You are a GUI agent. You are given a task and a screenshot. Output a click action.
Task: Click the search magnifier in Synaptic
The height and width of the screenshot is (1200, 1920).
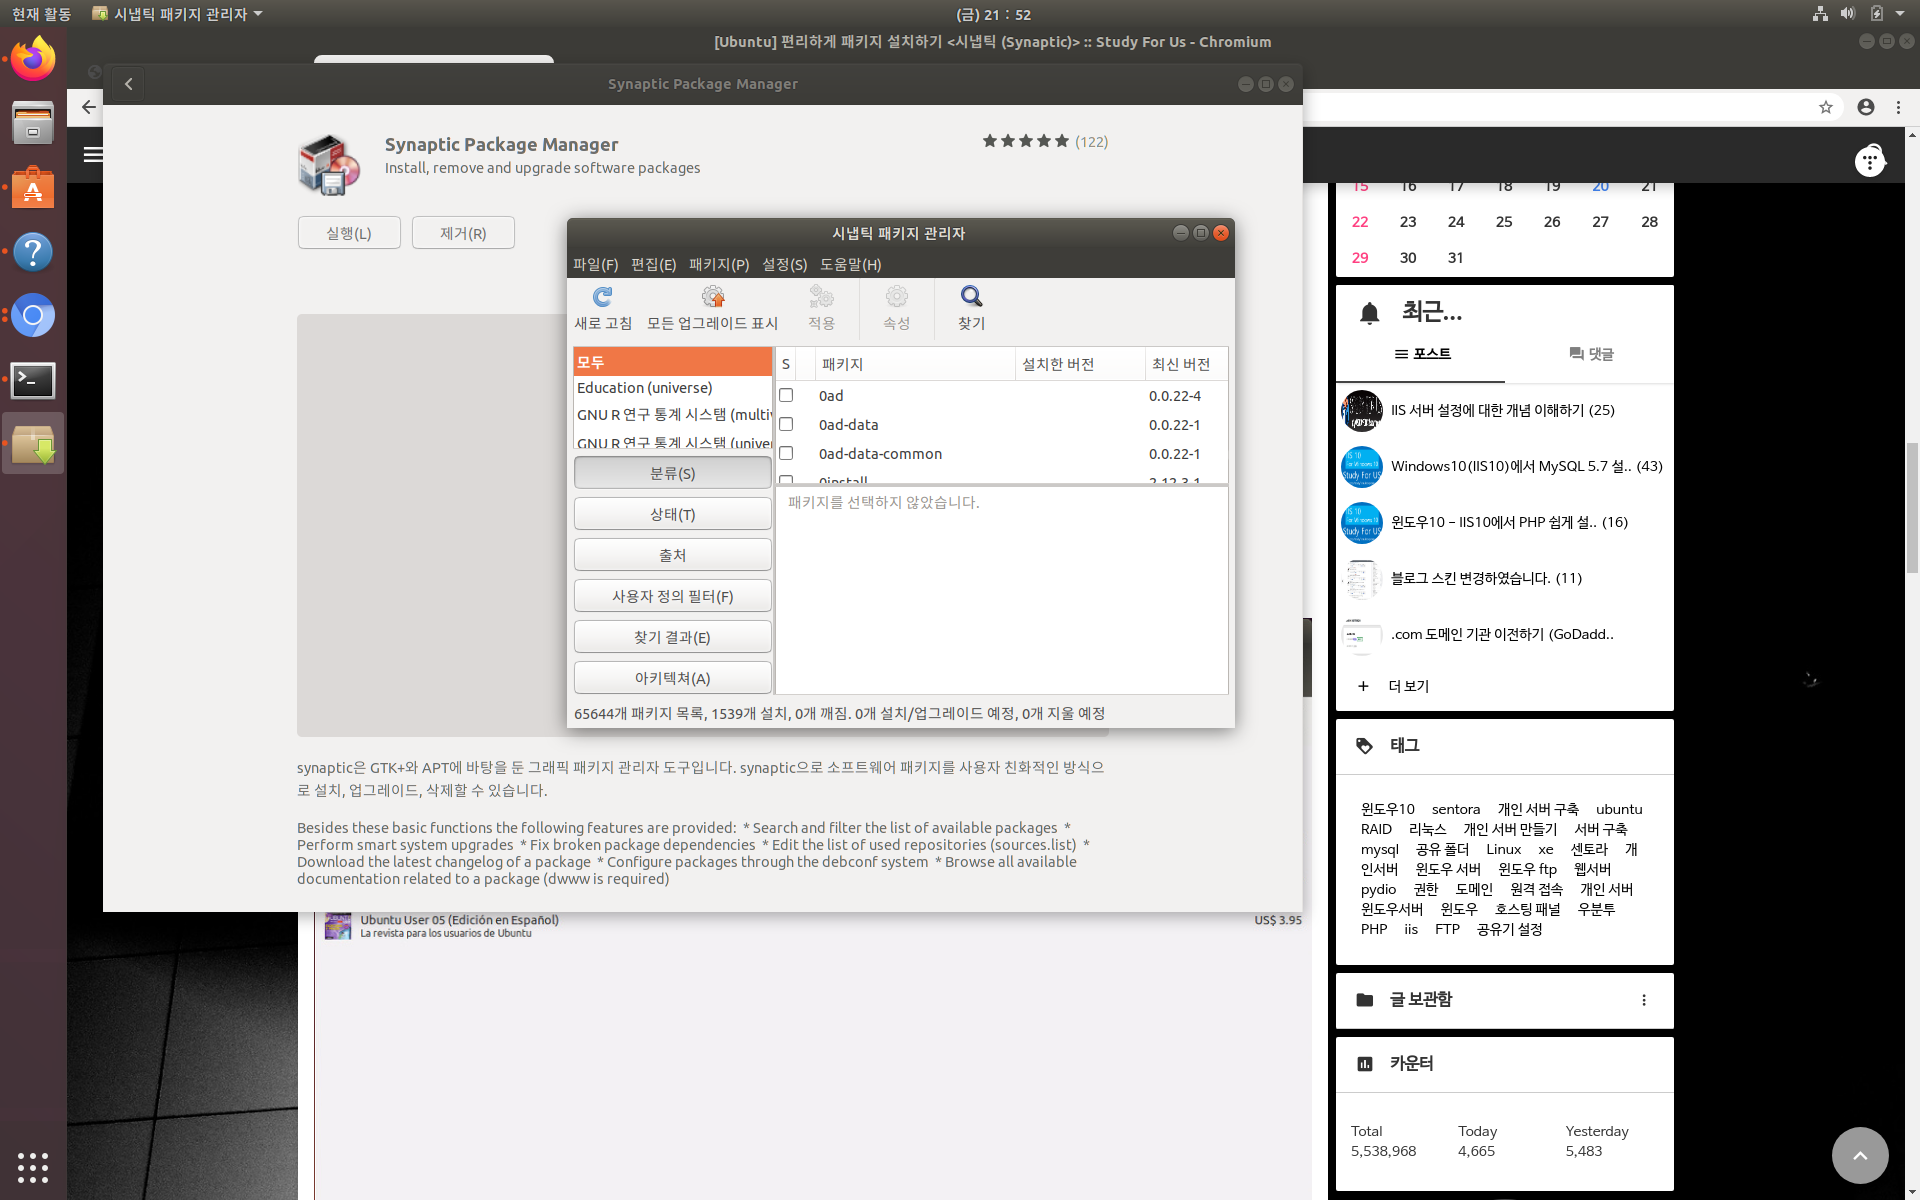click(971, 297)
